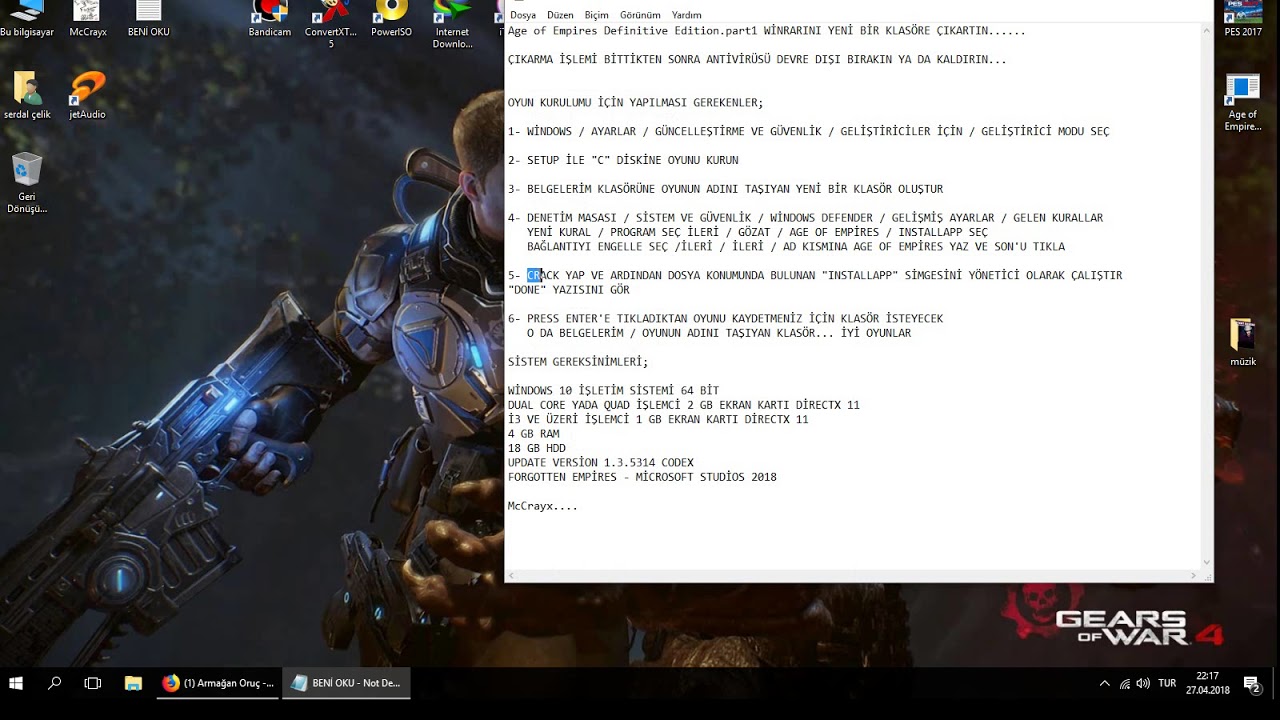Click the line "2- SETUP İLE "C" DİSKİNE OYUNU KURUN"
The height and width of the screenshot is (720, 1280).
coord(623,160)
